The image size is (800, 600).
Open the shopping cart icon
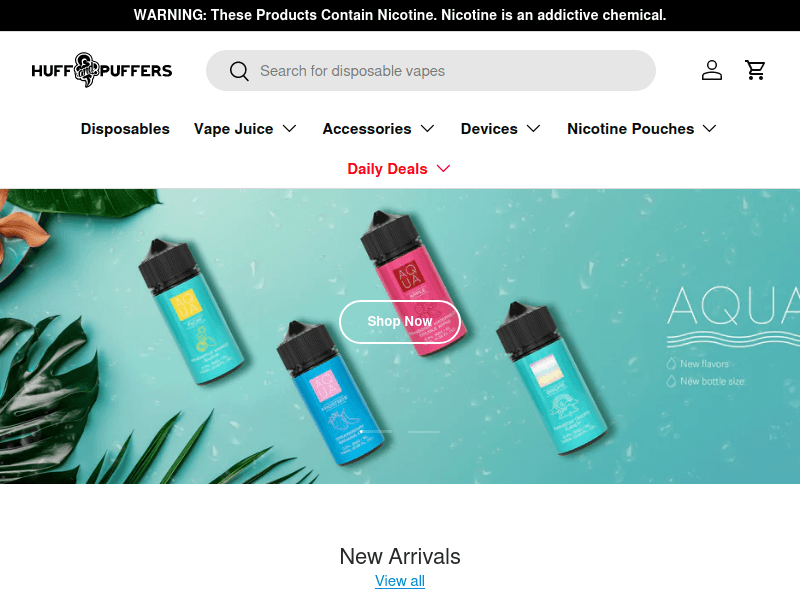click(755, 70)
